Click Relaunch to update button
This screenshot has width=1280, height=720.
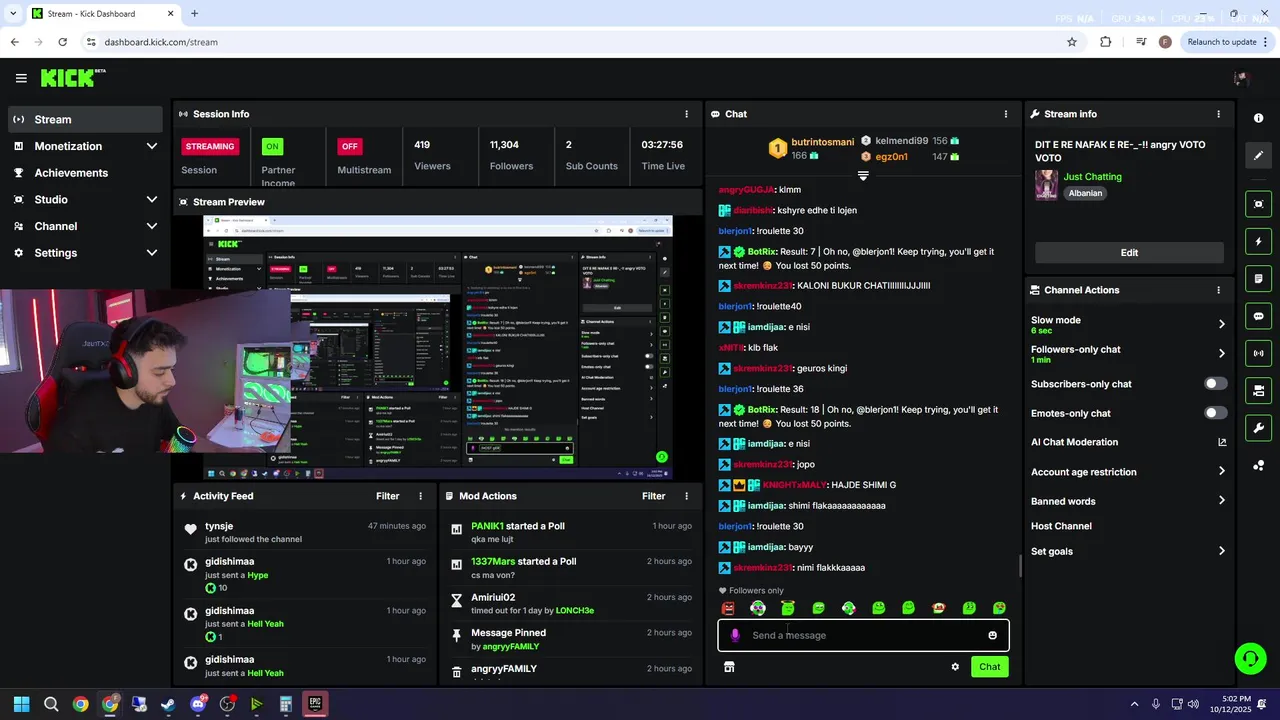click(x=1228, y=42)
